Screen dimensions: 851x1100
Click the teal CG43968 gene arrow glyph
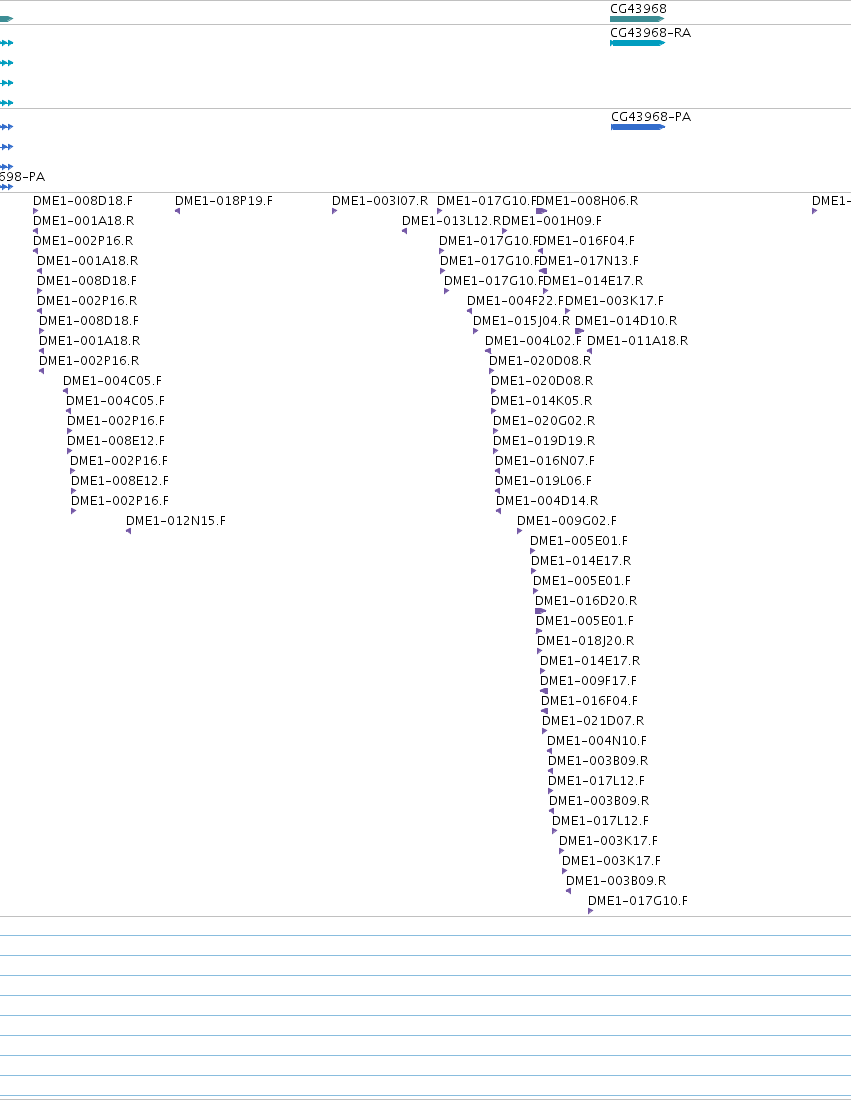637,19
